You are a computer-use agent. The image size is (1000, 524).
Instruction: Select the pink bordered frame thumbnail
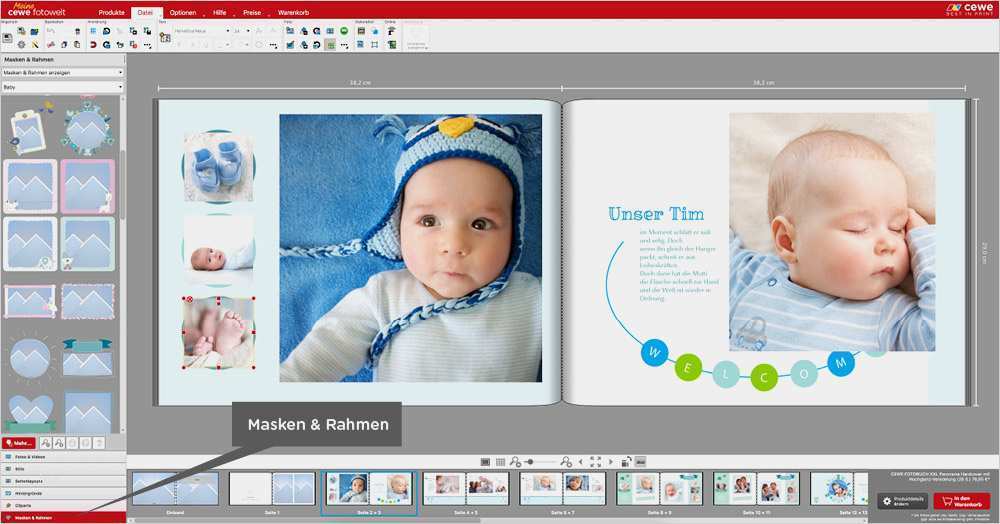point(88,186)
